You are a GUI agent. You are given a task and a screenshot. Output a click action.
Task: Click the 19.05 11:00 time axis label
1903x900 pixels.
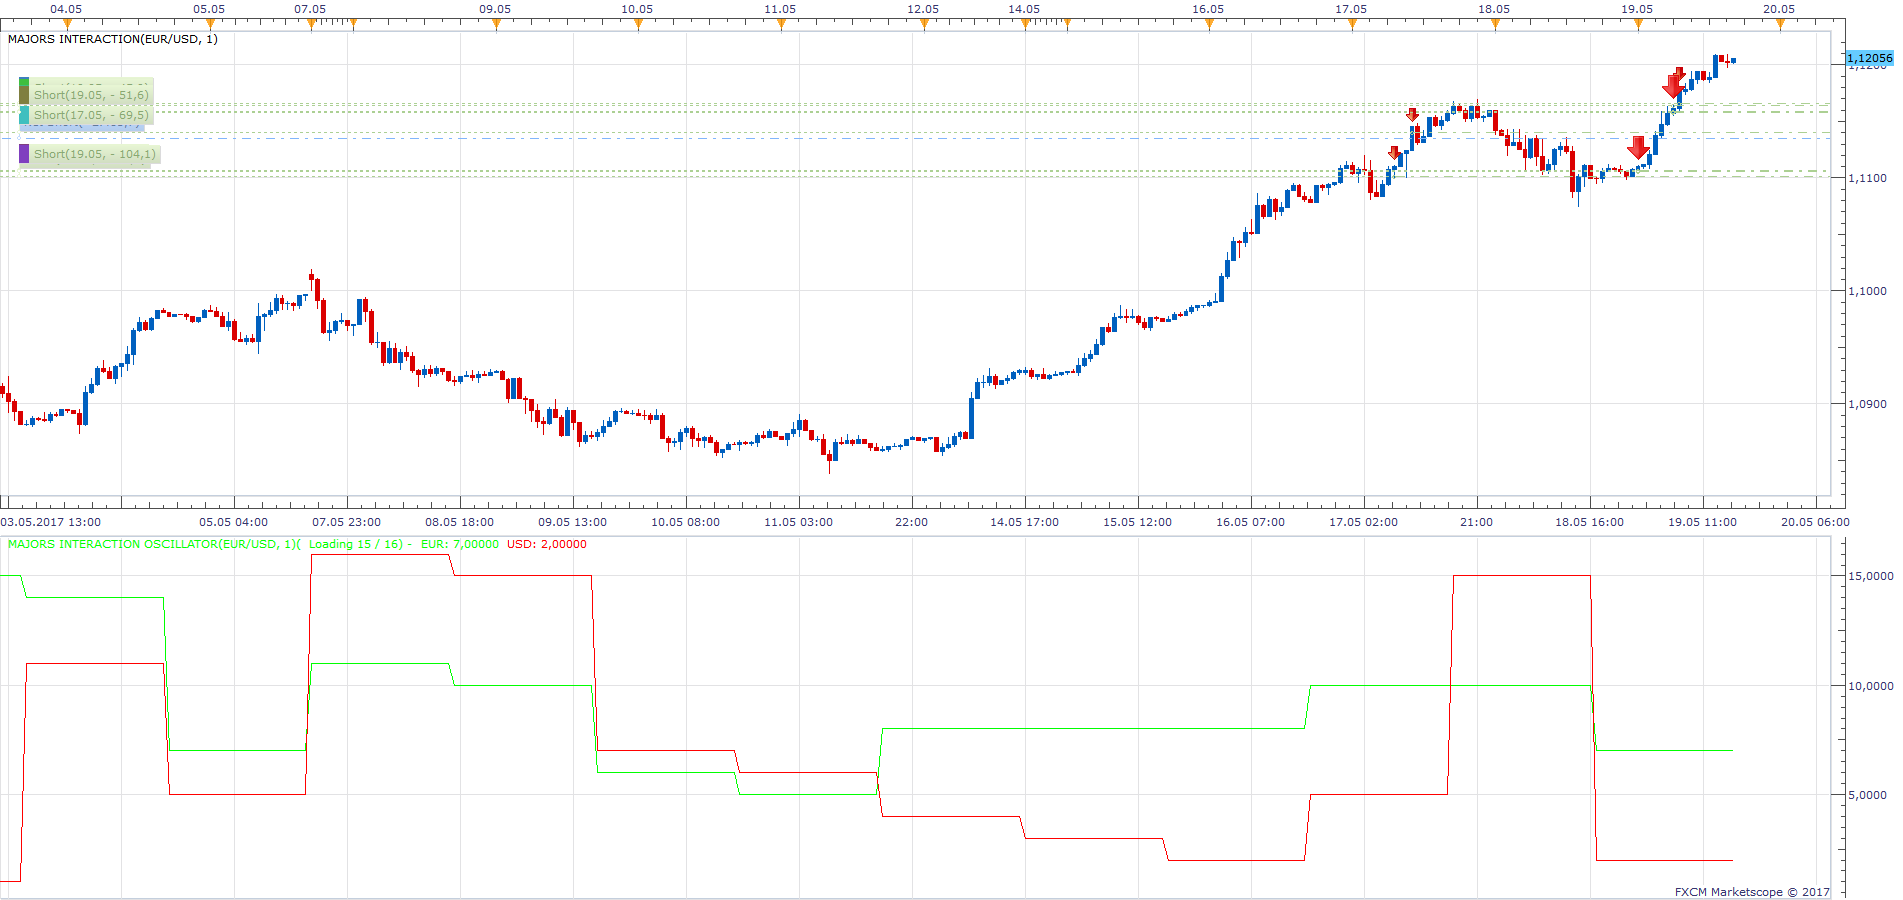tap(1702, 522)
